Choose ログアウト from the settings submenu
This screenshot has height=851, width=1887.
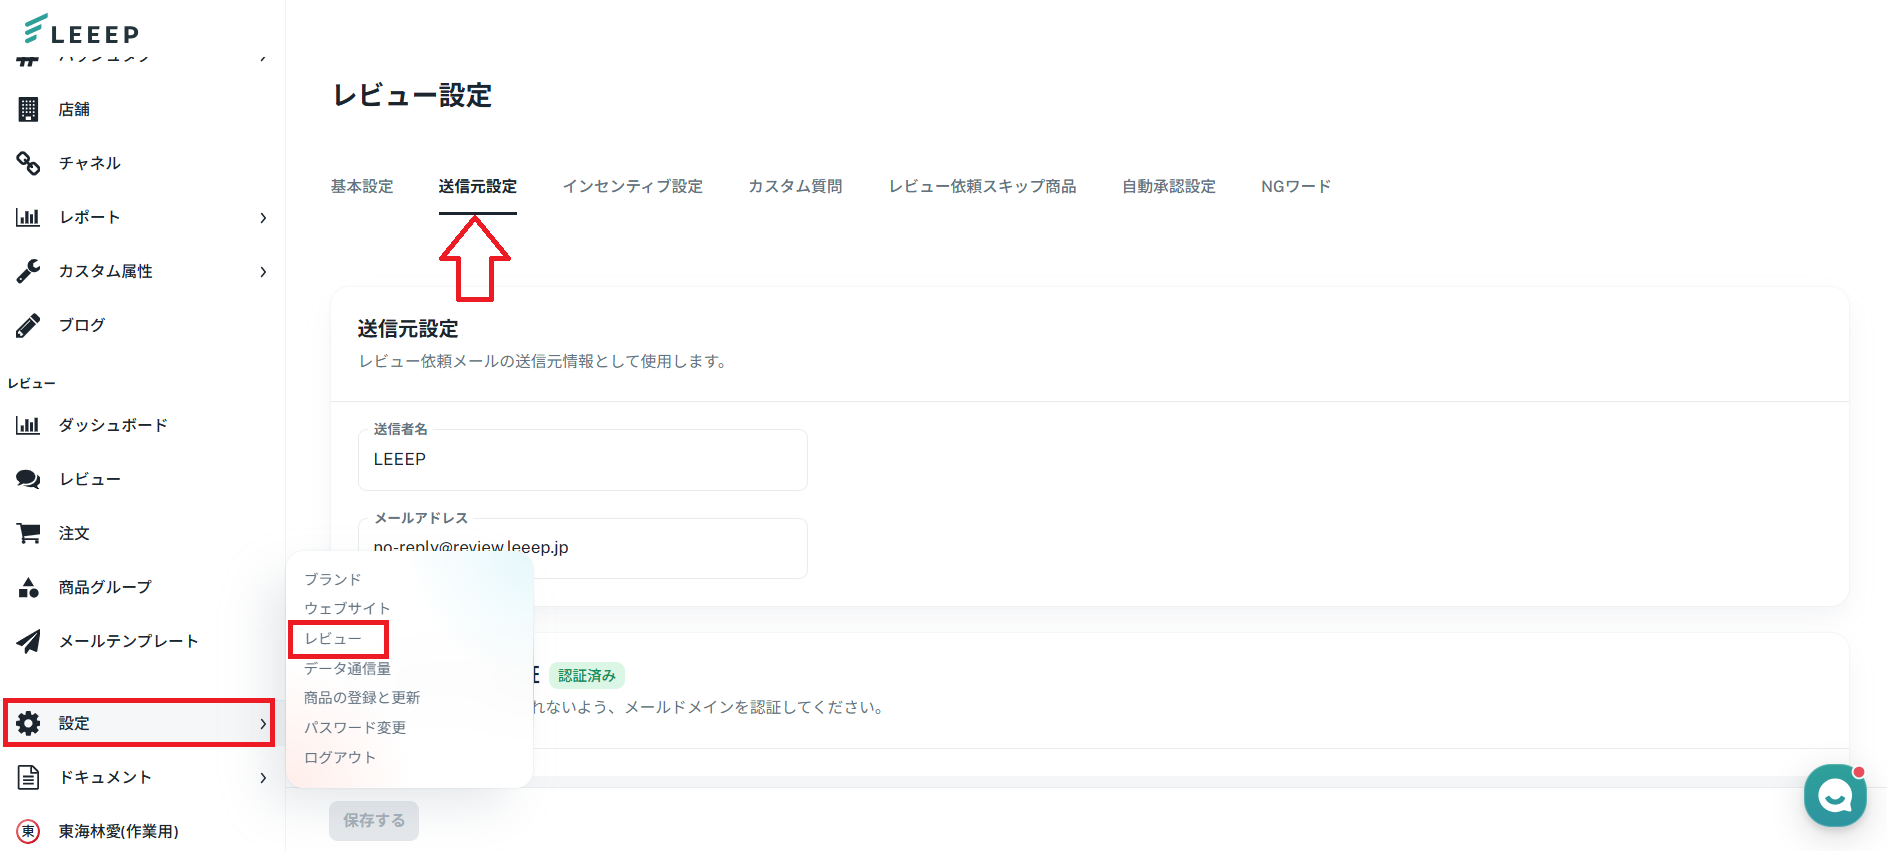[340, 757]
